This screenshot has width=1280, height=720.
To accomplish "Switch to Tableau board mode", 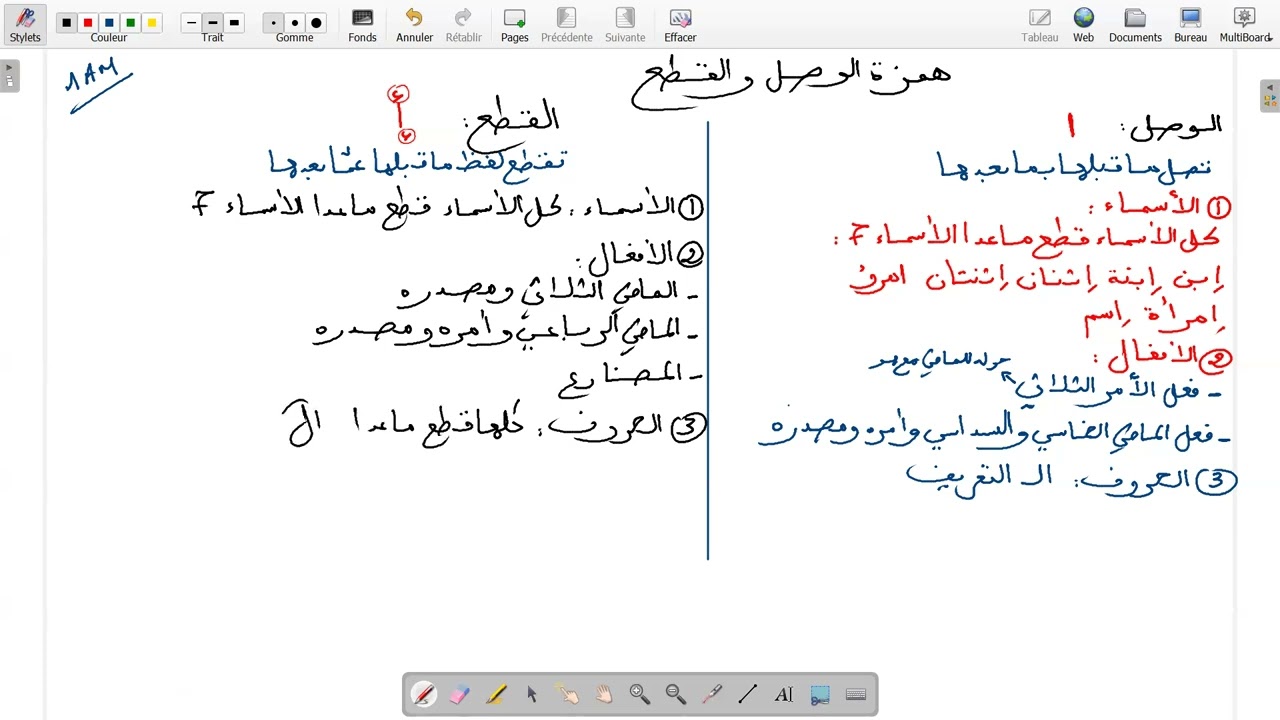I will pyautogui.click(x=1040, y=25).
